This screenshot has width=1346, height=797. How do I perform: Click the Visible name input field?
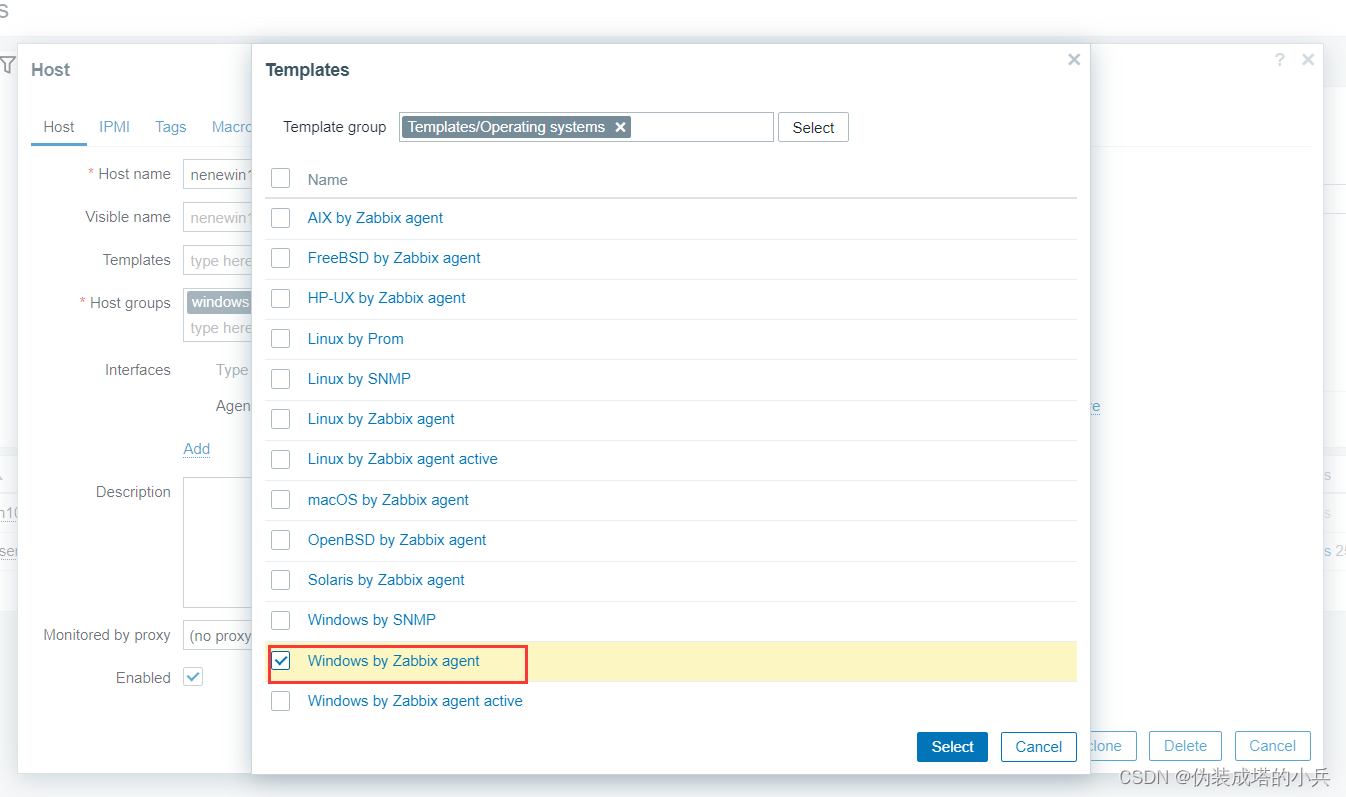point(218,217)
